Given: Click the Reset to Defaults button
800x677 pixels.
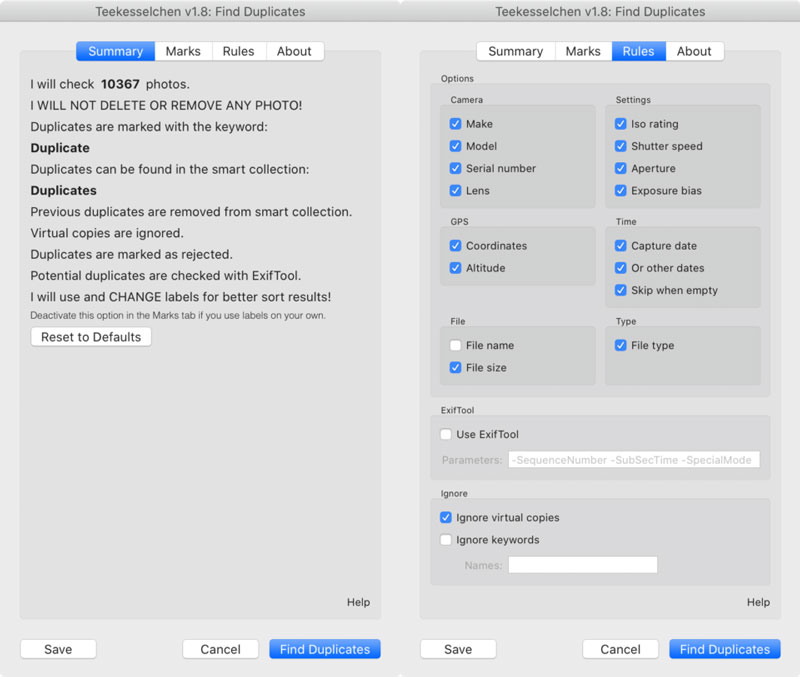Looking at the screenshot, I should coord(91,337).
